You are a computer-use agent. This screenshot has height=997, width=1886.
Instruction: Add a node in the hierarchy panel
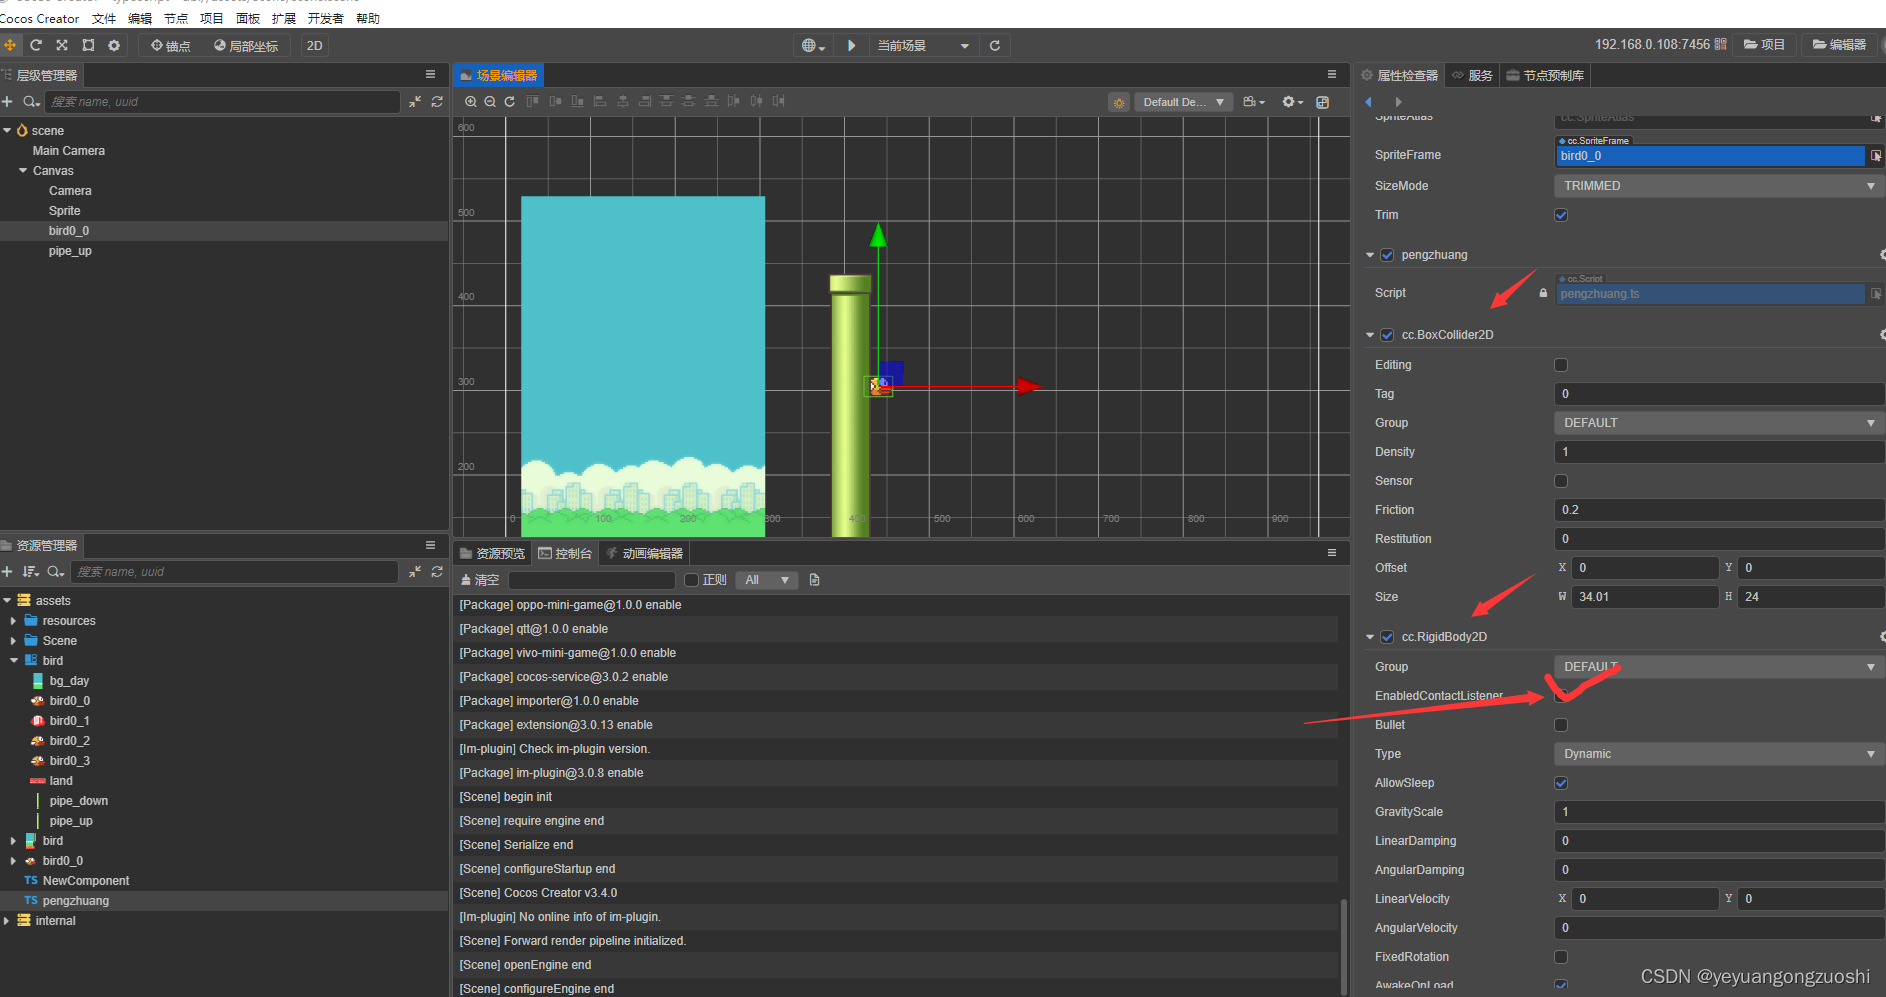coord(7,102)
